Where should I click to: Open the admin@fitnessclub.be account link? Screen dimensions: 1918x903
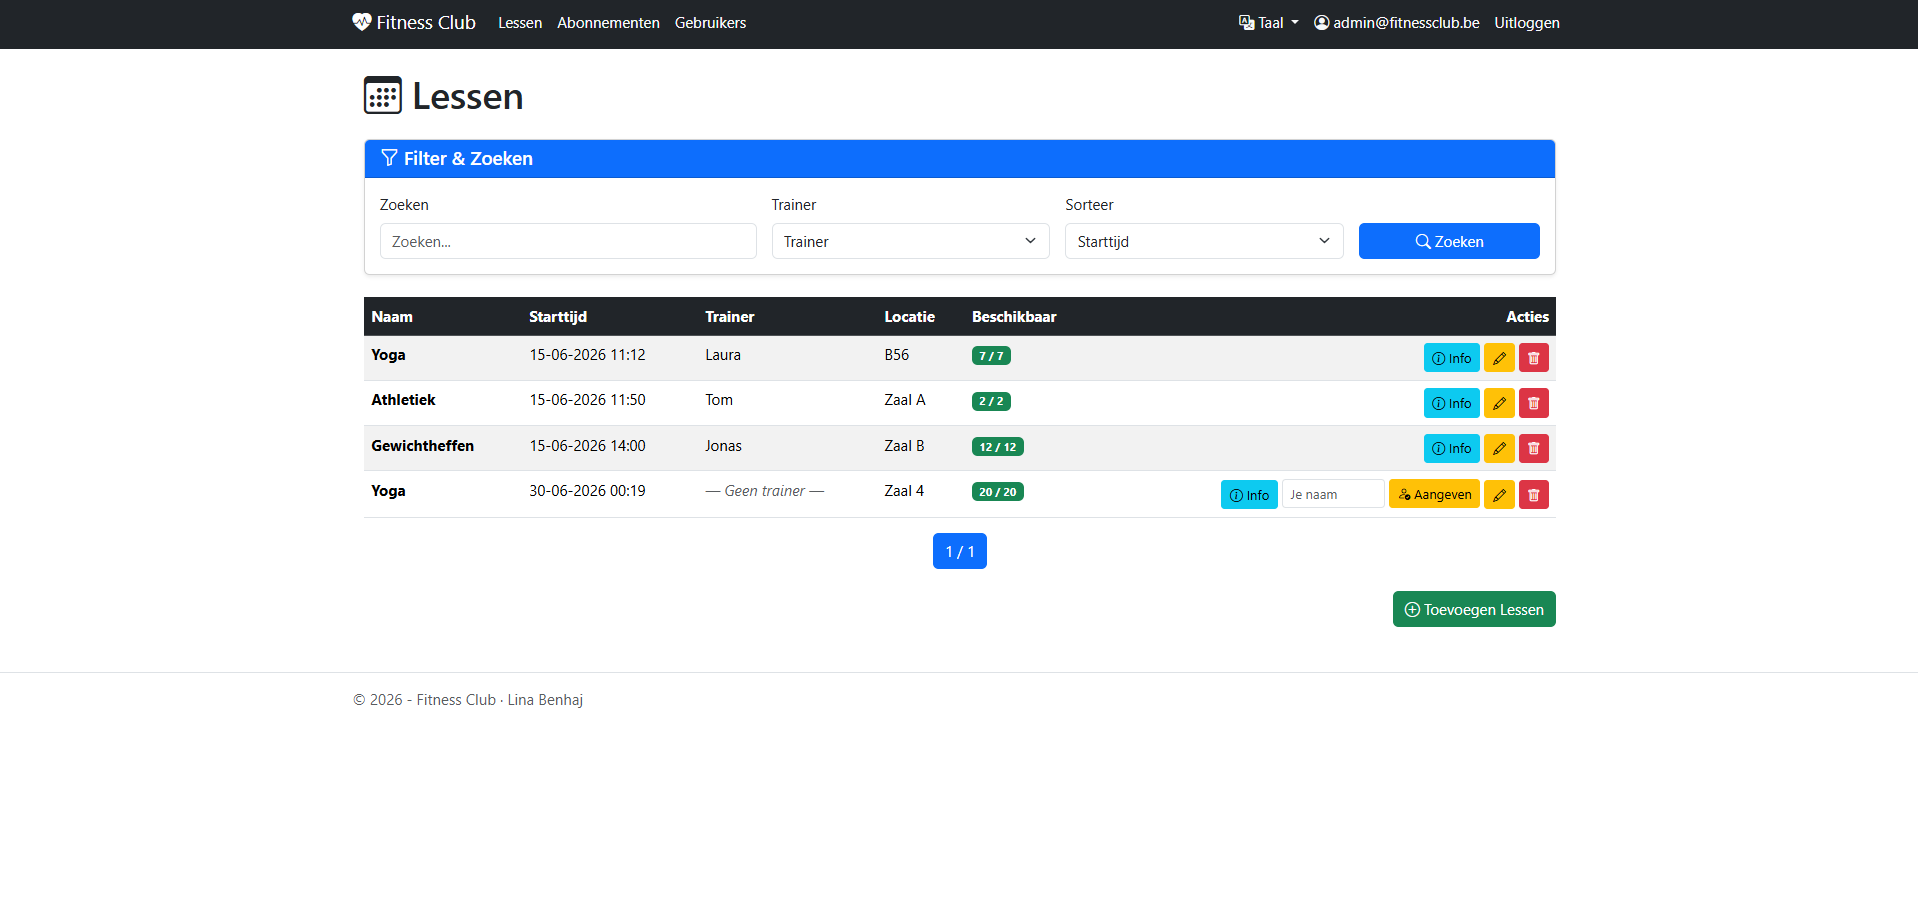pos(1396,23)
